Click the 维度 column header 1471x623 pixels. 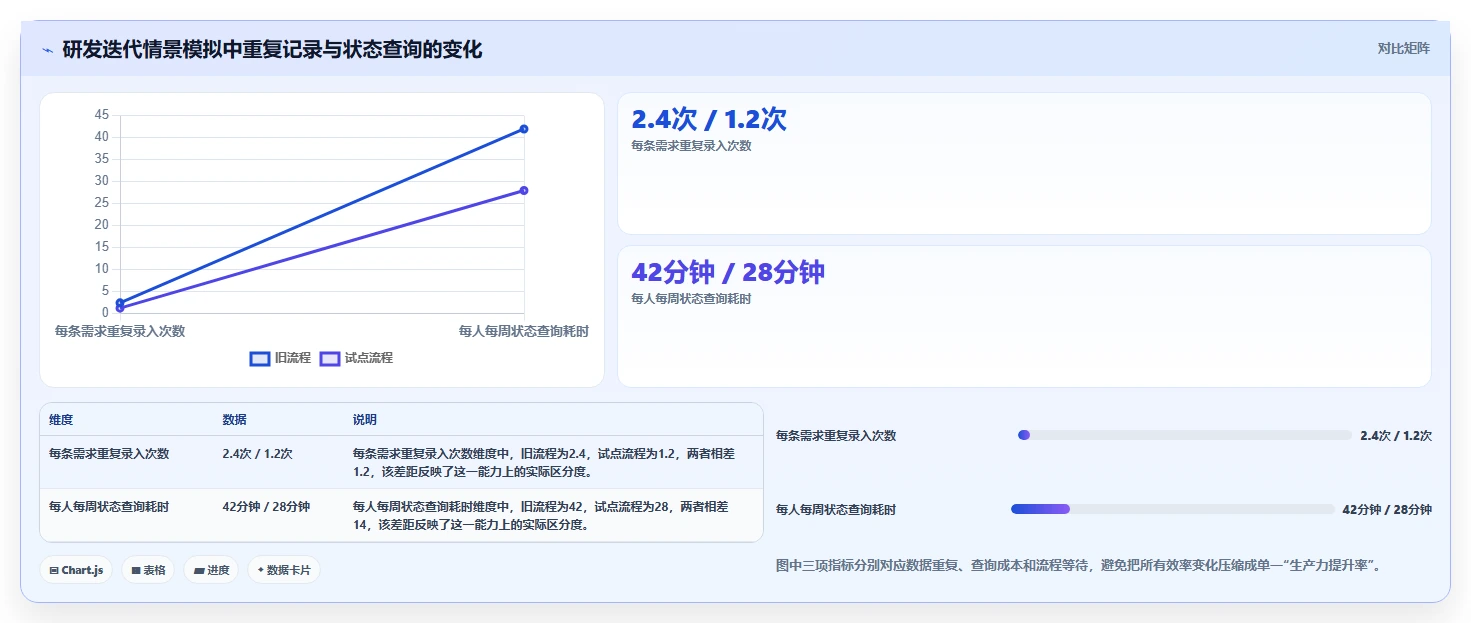61,420
